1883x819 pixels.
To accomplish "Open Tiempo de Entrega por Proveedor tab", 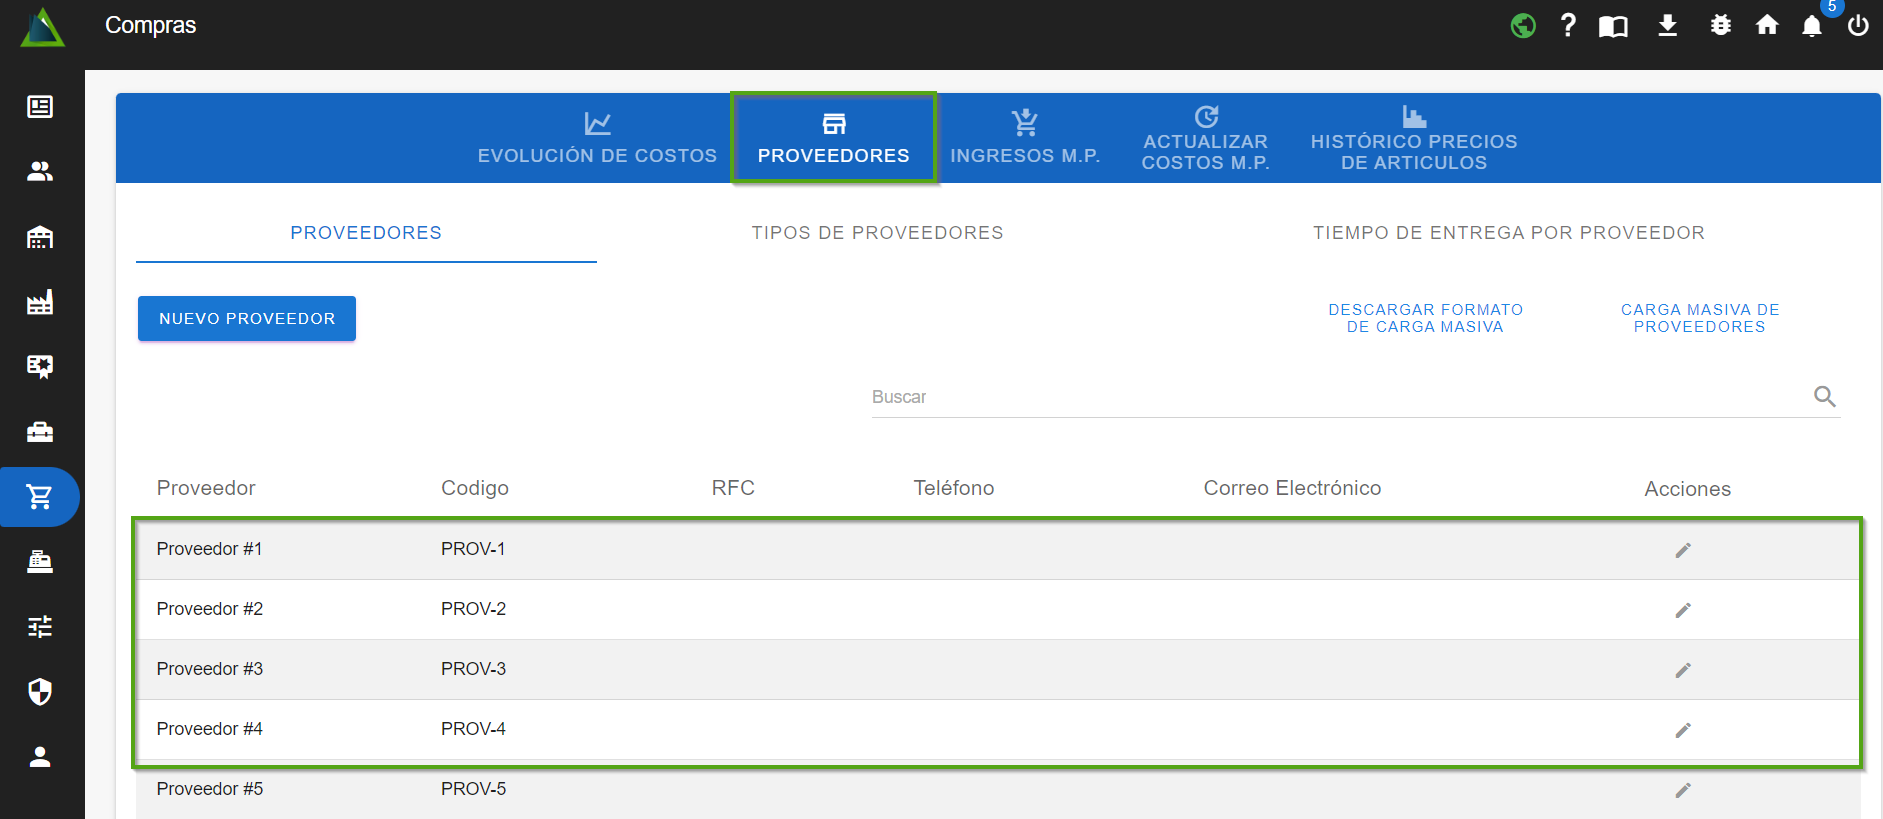I will click(1508, 233).
